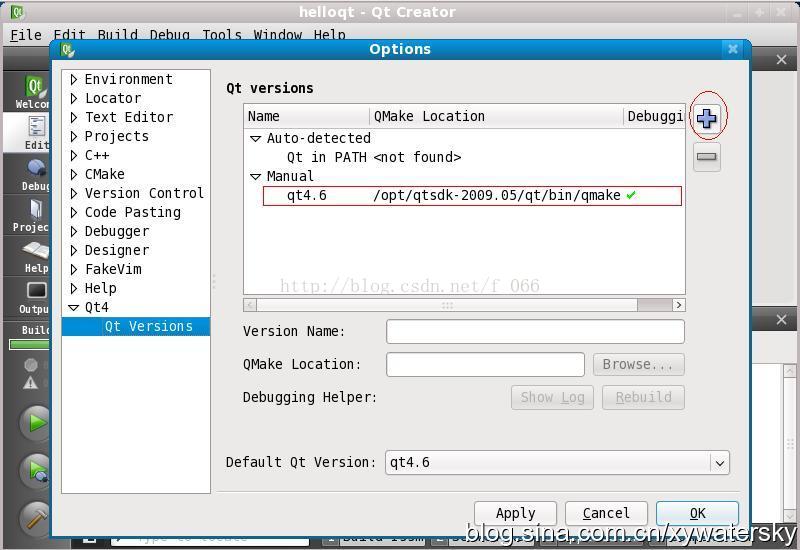Expand the Environment category
Image resolution: width=800 pixels, height=550 pixels.
pyautogui.click(x=74, y=79)
